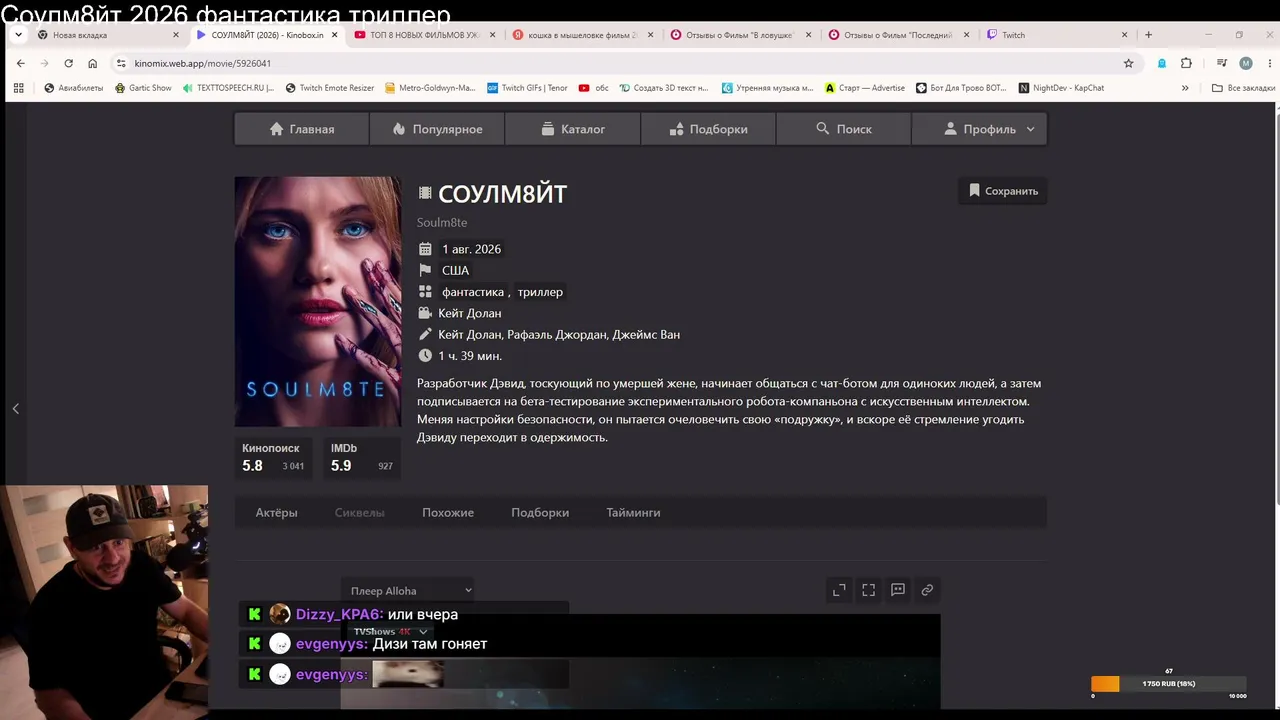Image resolution: width=1280 pixels, height=720 pixels.
Task: Click browser forward arrow button
Action: pyautogui.click(x=44, y=63)
